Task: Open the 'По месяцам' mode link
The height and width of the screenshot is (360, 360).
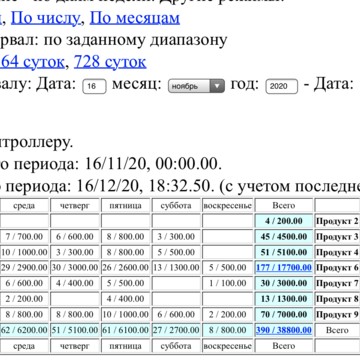Action: 135,18
